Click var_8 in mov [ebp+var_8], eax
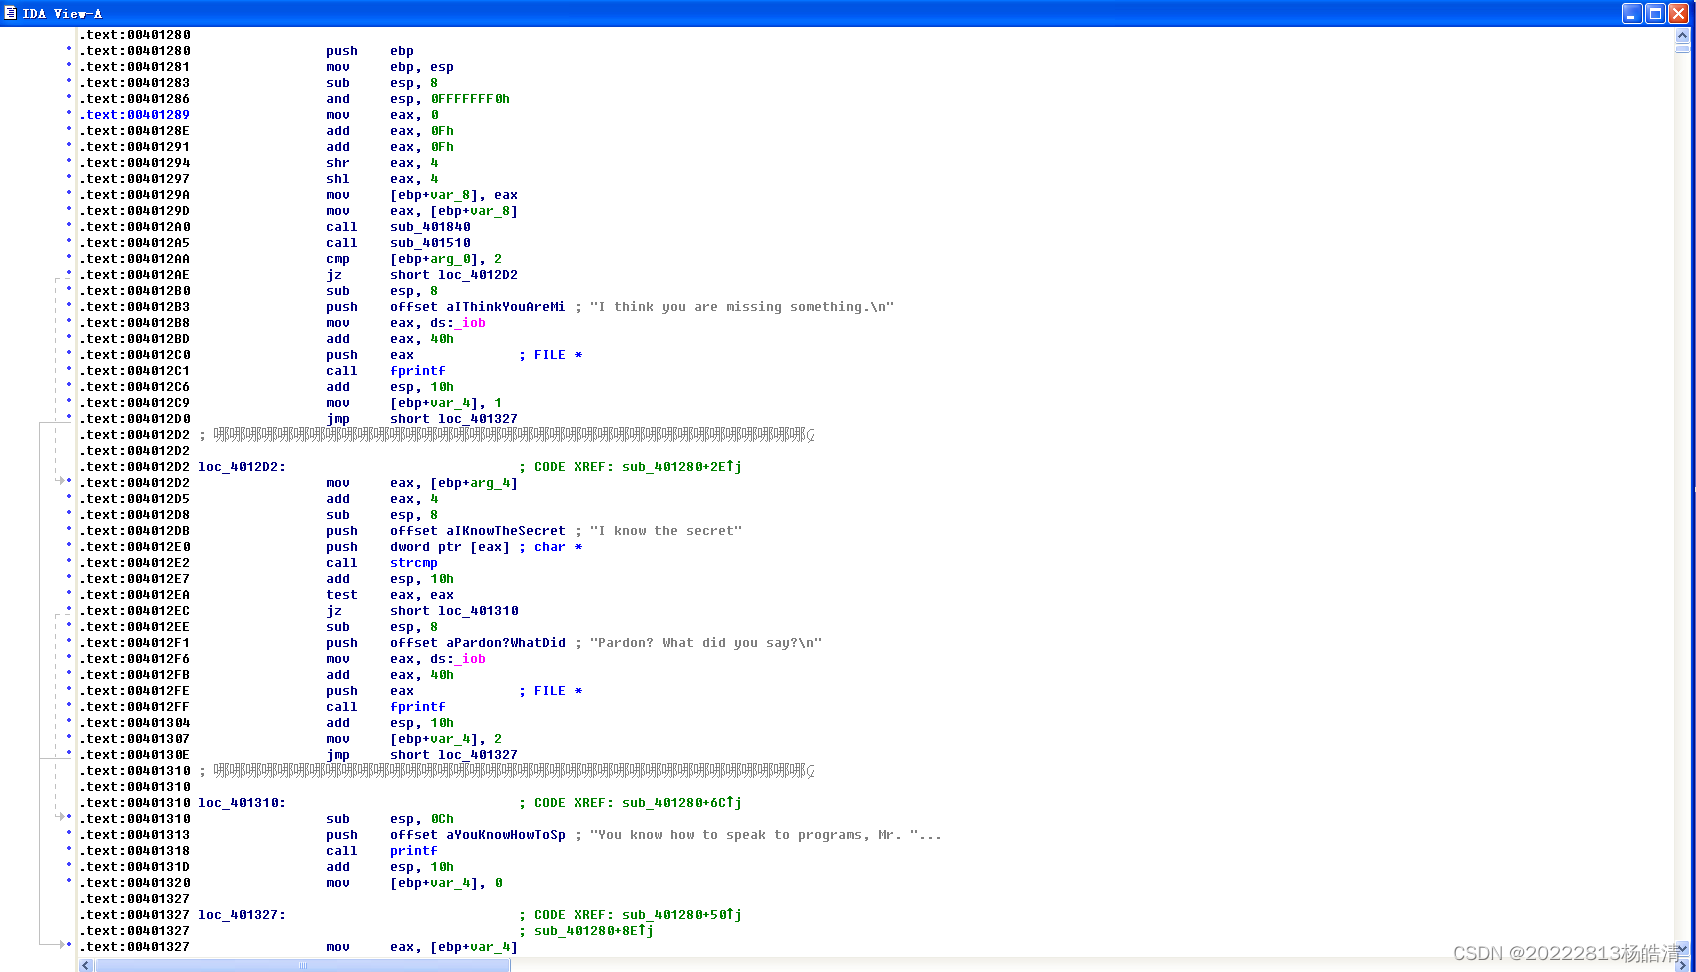Image resolution: width=1696 pixels, height=972 pixels. pos(450,195)
